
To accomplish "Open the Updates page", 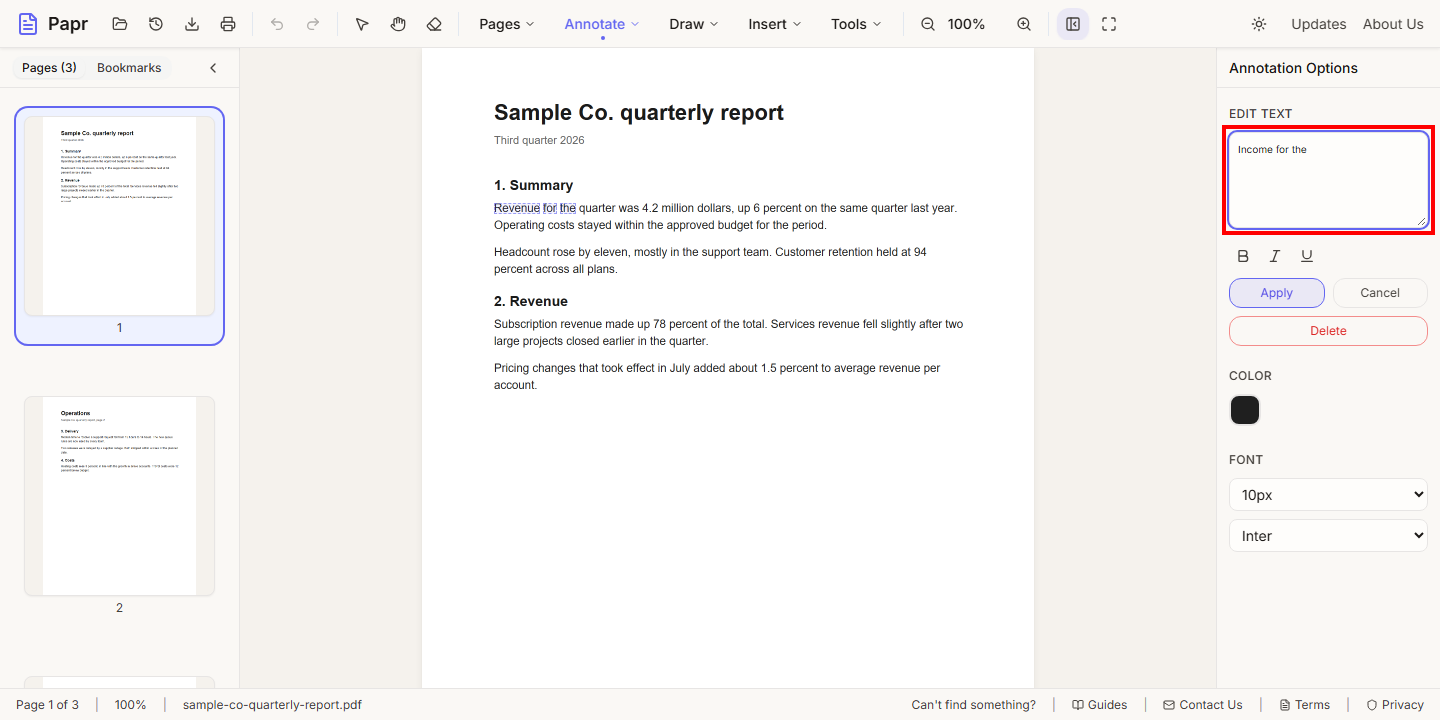I will pyautogui.click(x=1319, y=24).
